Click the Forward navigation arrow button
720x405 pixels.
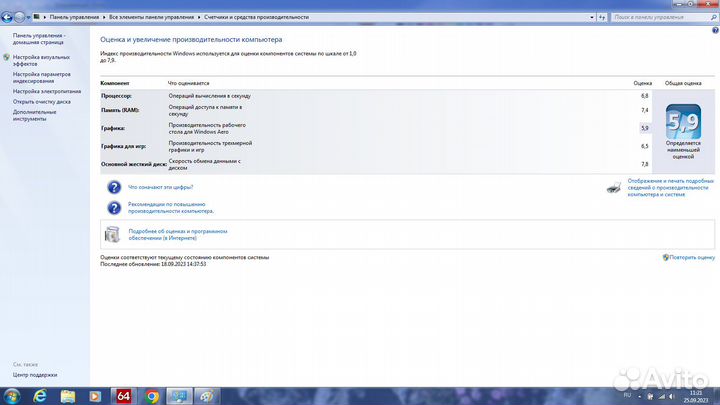pos(19,17)
